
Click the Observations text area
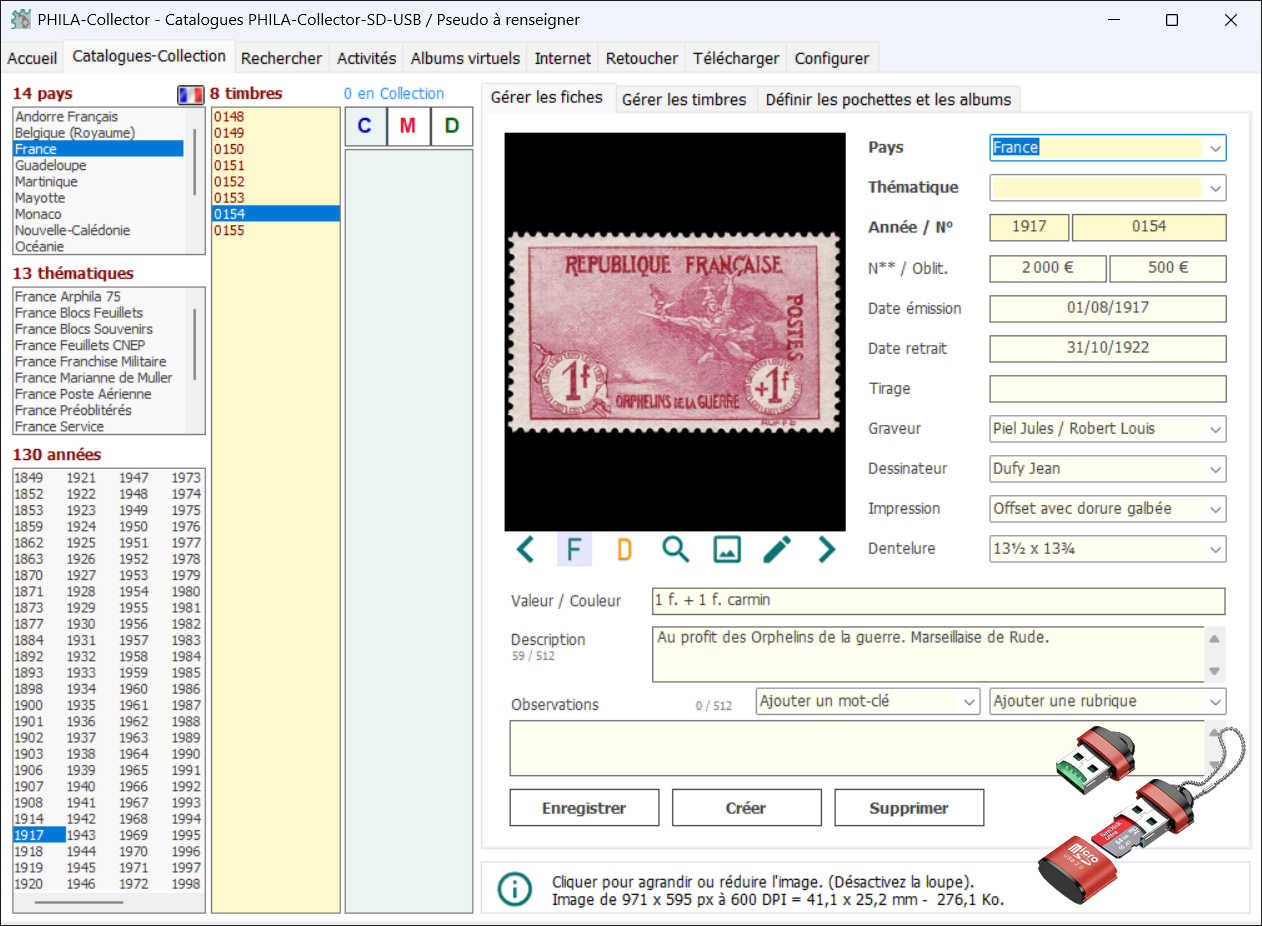(858, 748)
